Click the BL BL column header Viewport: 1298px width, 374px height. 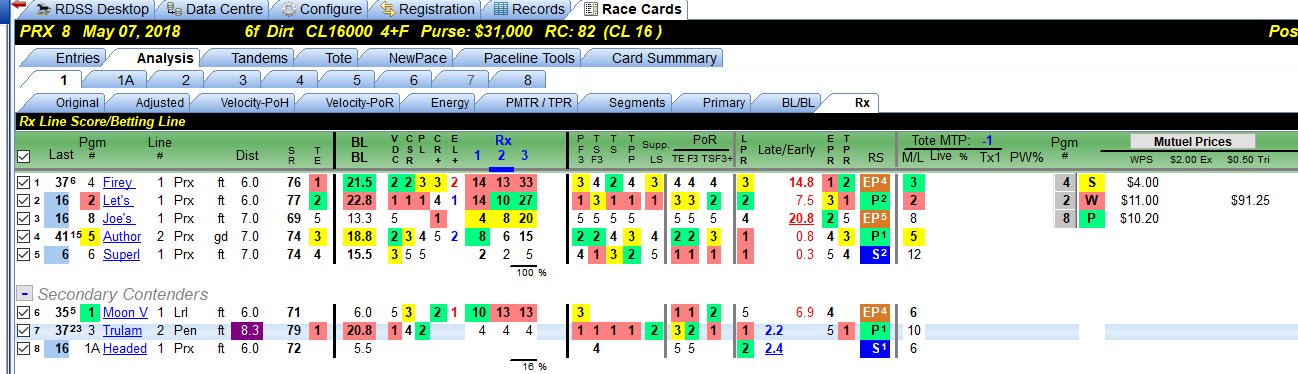(359, 149)
